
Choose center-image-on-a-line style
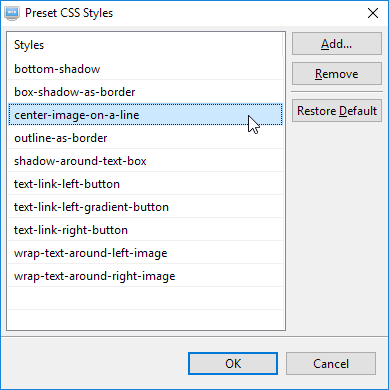(145, 115)
